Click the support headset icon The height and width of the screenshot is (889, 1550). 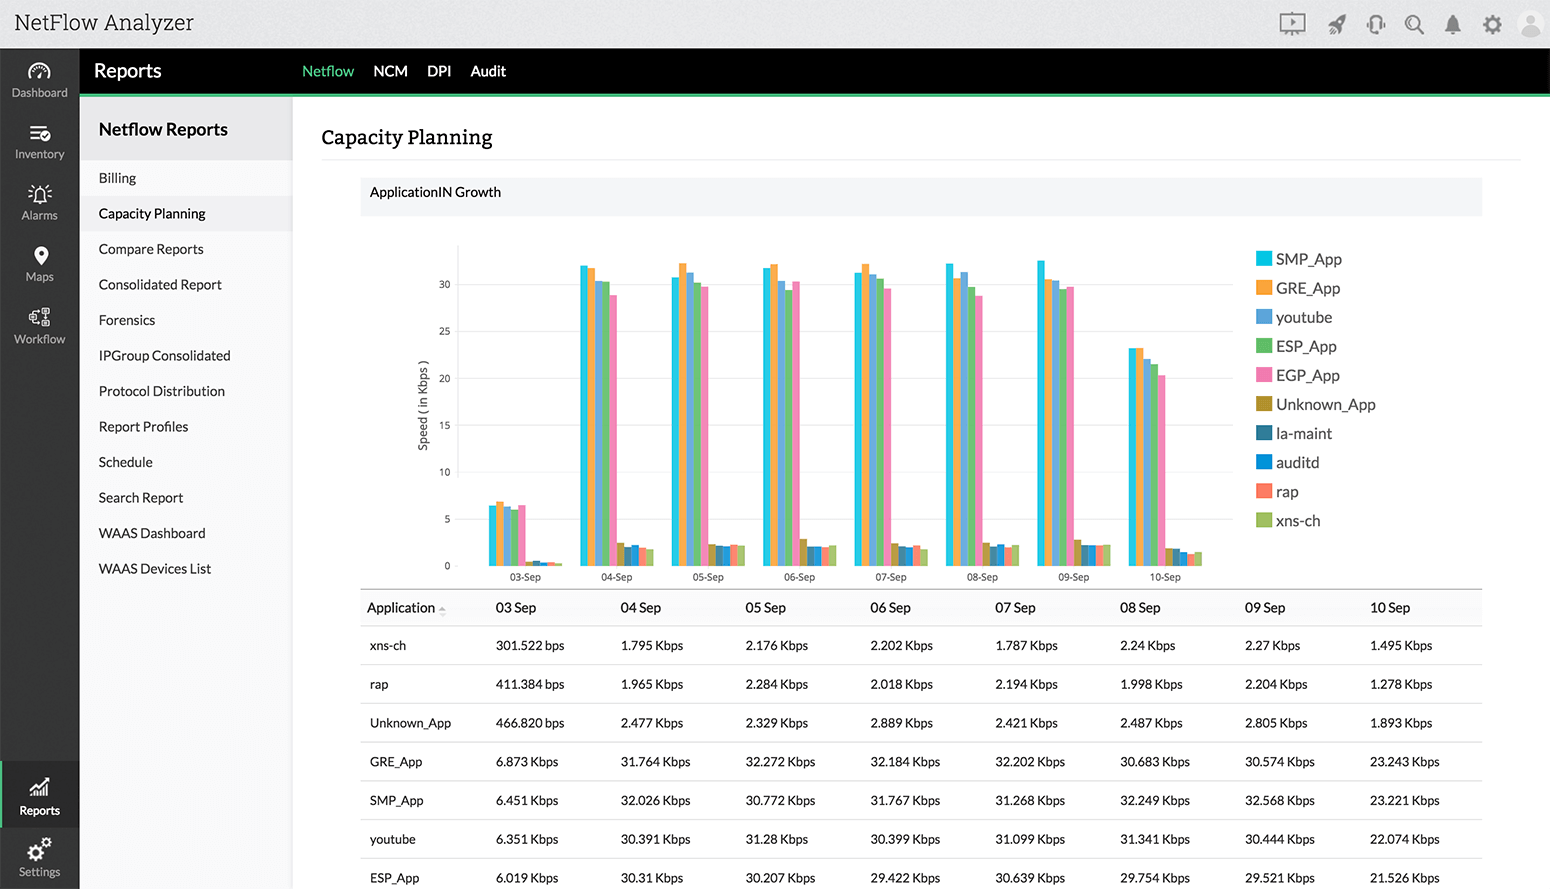pos(1375,23)
